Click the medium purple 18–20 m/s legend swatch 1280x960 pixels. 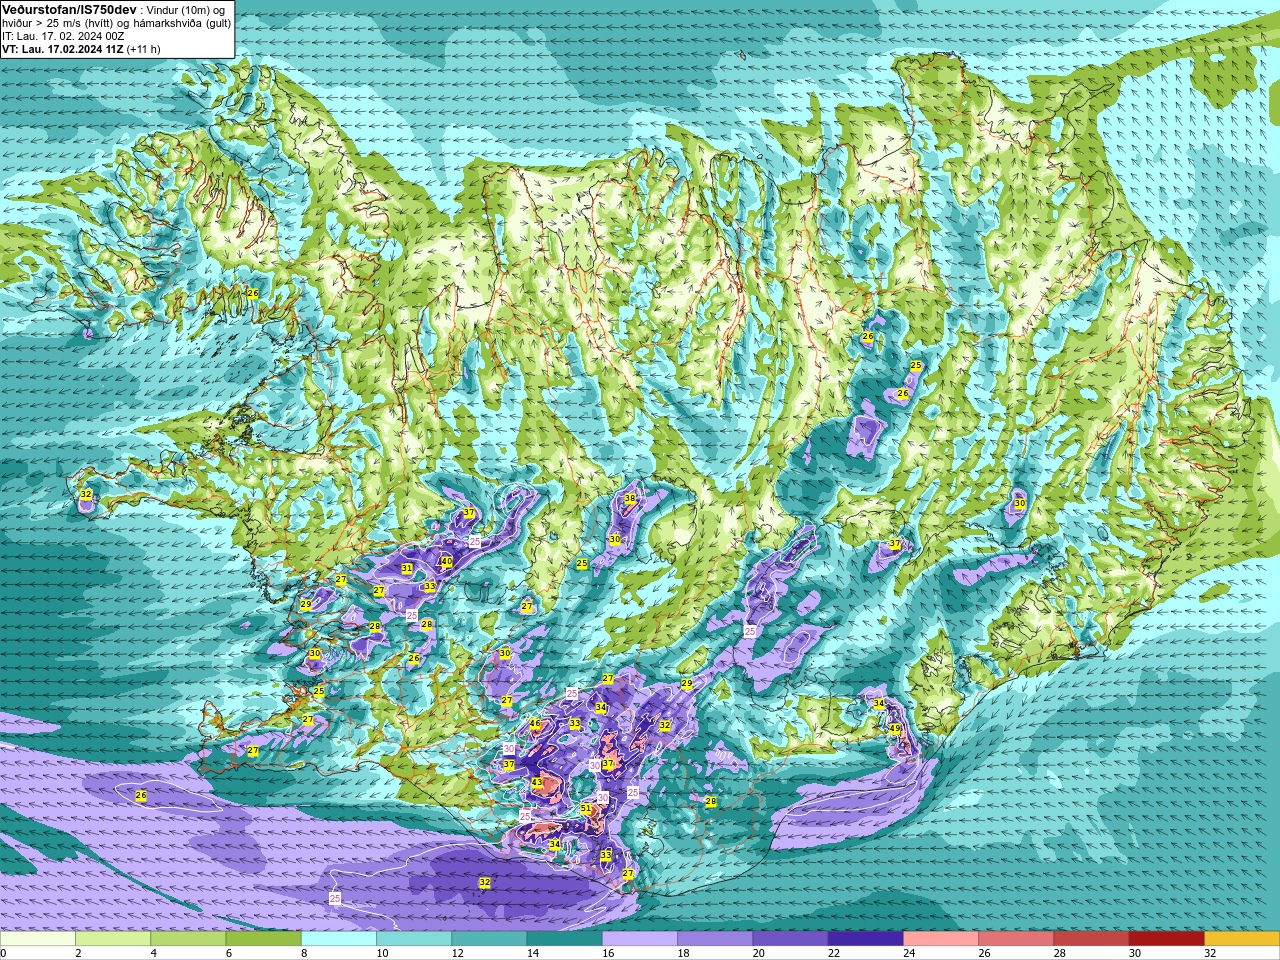click(715, 939)
